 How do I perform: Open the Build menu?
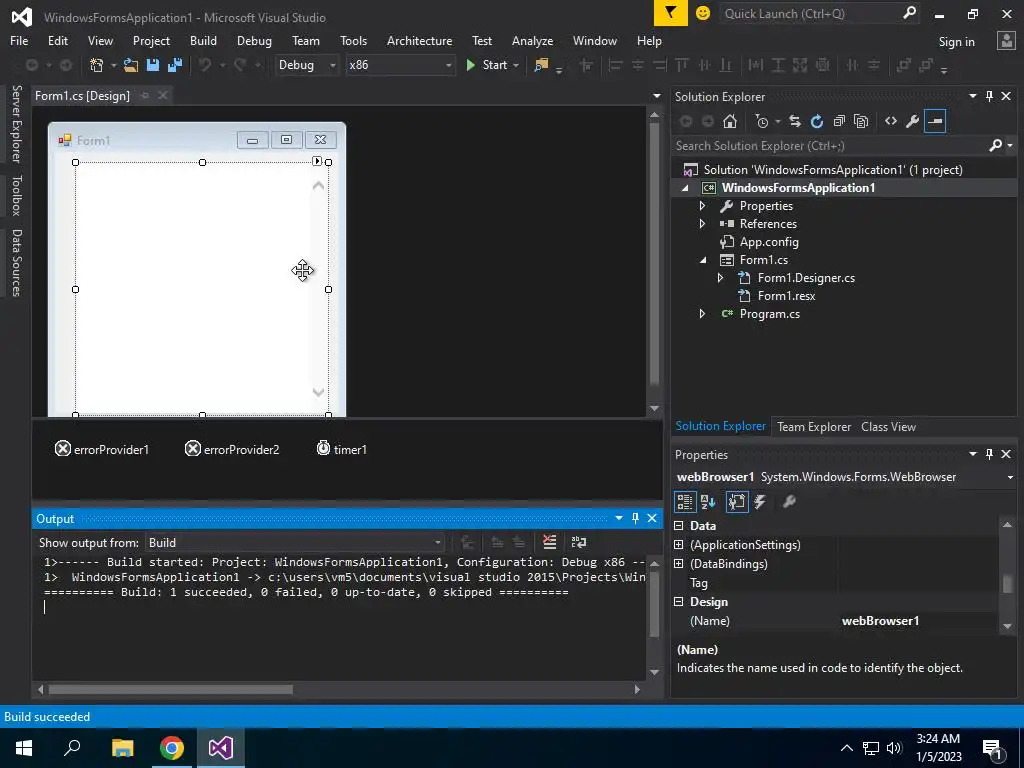203,40
